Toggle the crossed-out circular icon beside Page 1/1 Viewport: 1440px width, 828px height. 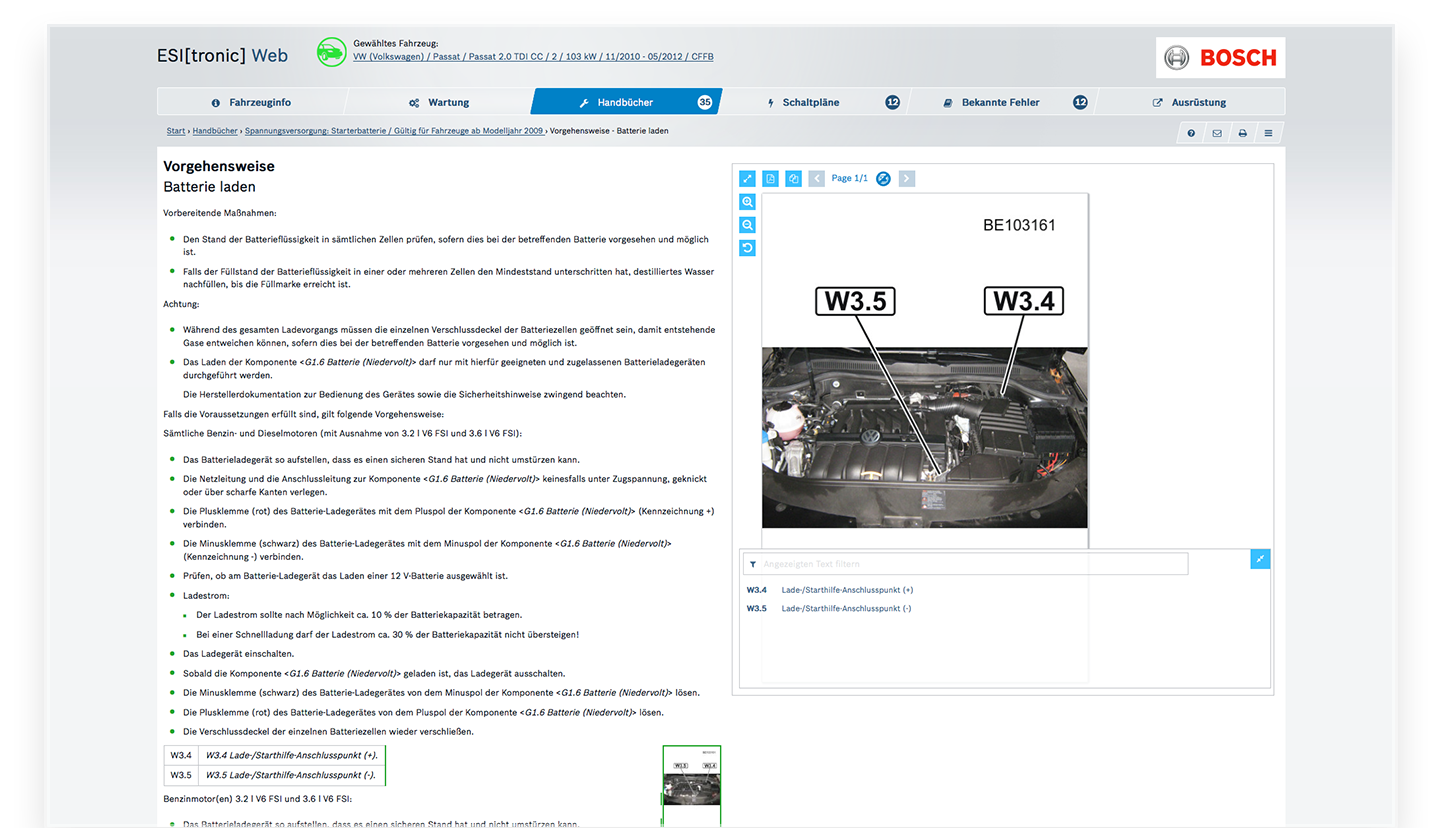click(x=883, y=178)
